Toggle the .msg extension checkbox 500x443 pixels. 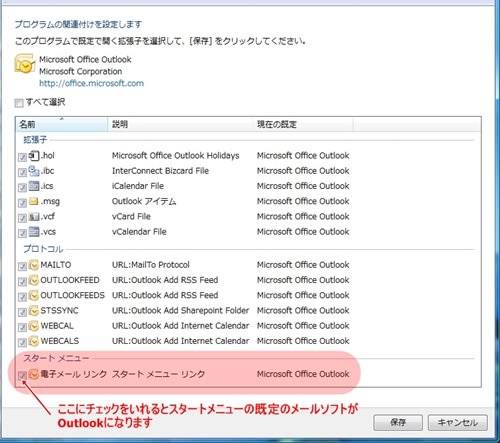22,203
